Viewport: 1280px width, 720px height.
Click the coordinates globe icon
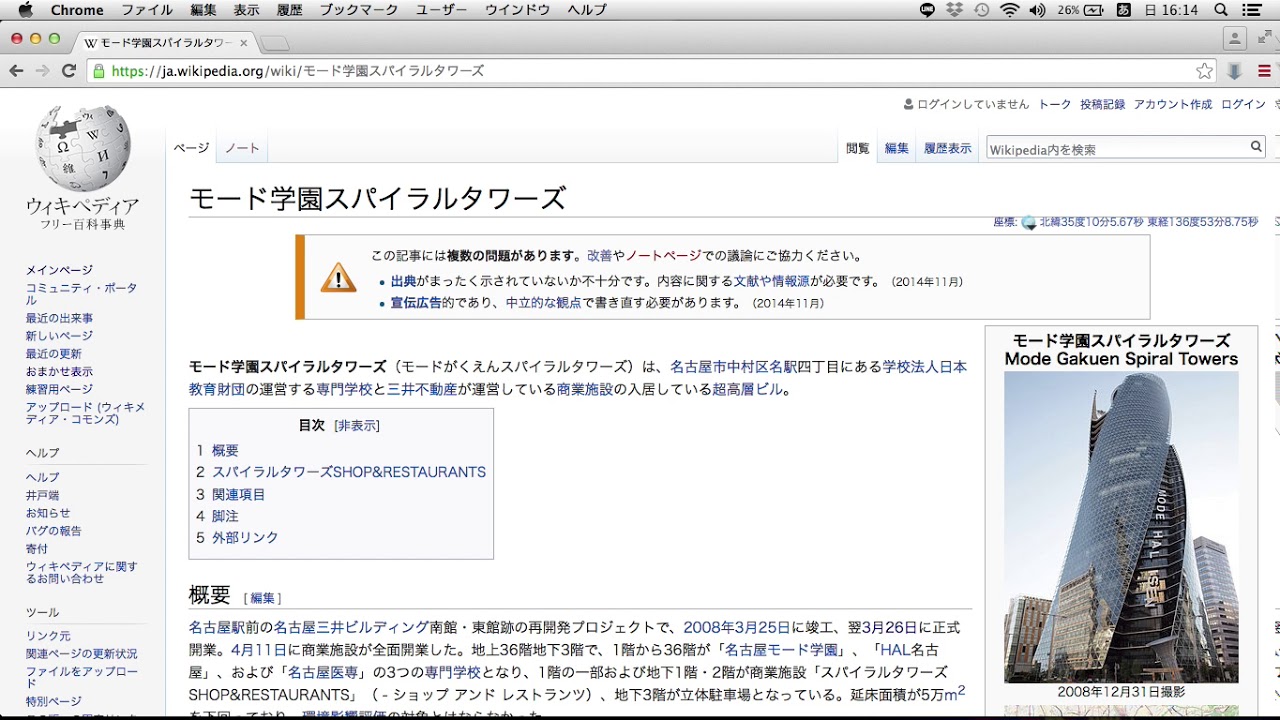coord(1028,223)
